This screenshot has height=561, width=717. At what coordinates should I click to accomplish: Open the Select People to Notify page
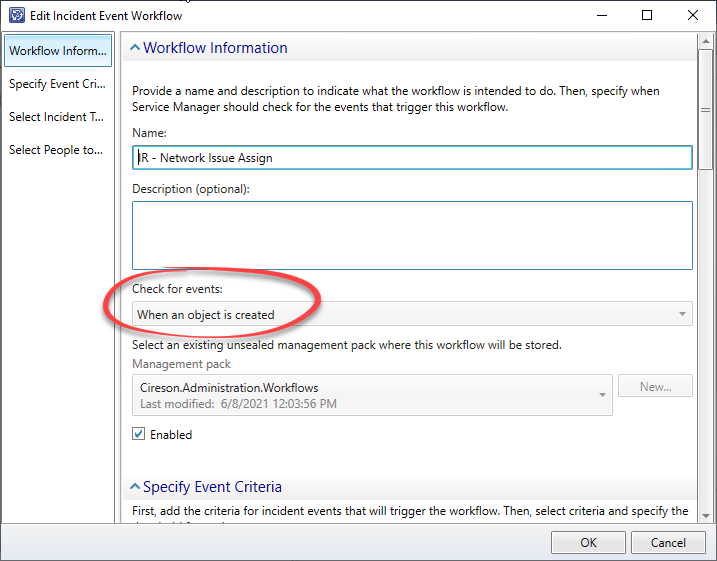click(57, 150)
